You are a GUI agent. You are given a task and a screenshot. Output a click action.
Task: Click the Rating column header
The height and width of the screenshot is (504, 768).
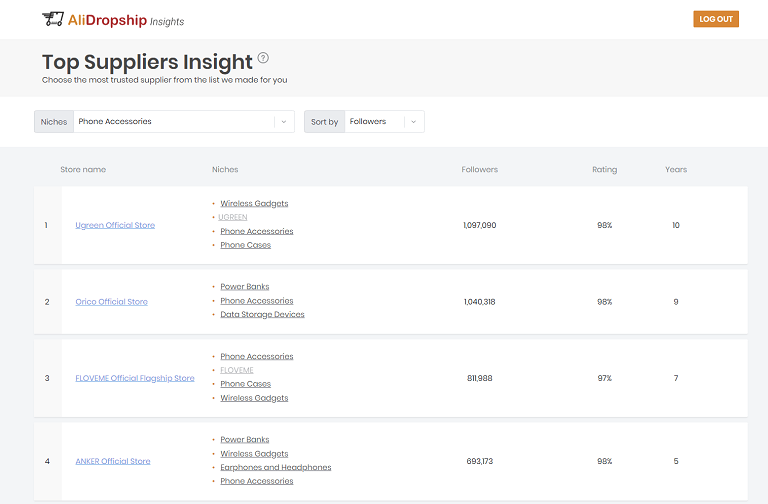[604, 170]
